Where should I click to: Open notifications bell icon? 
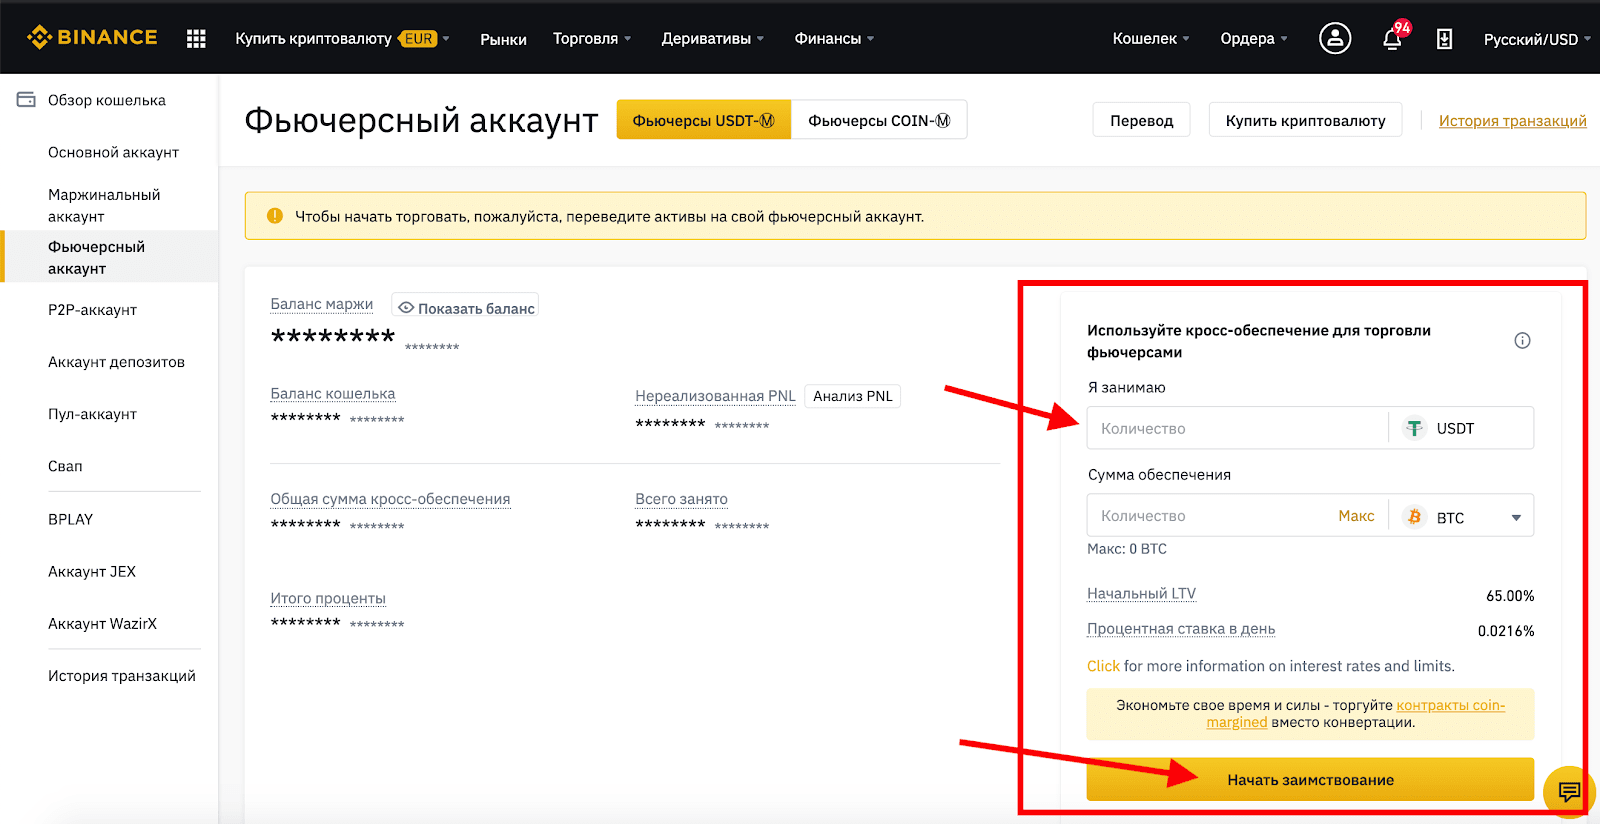(1392, 39)
